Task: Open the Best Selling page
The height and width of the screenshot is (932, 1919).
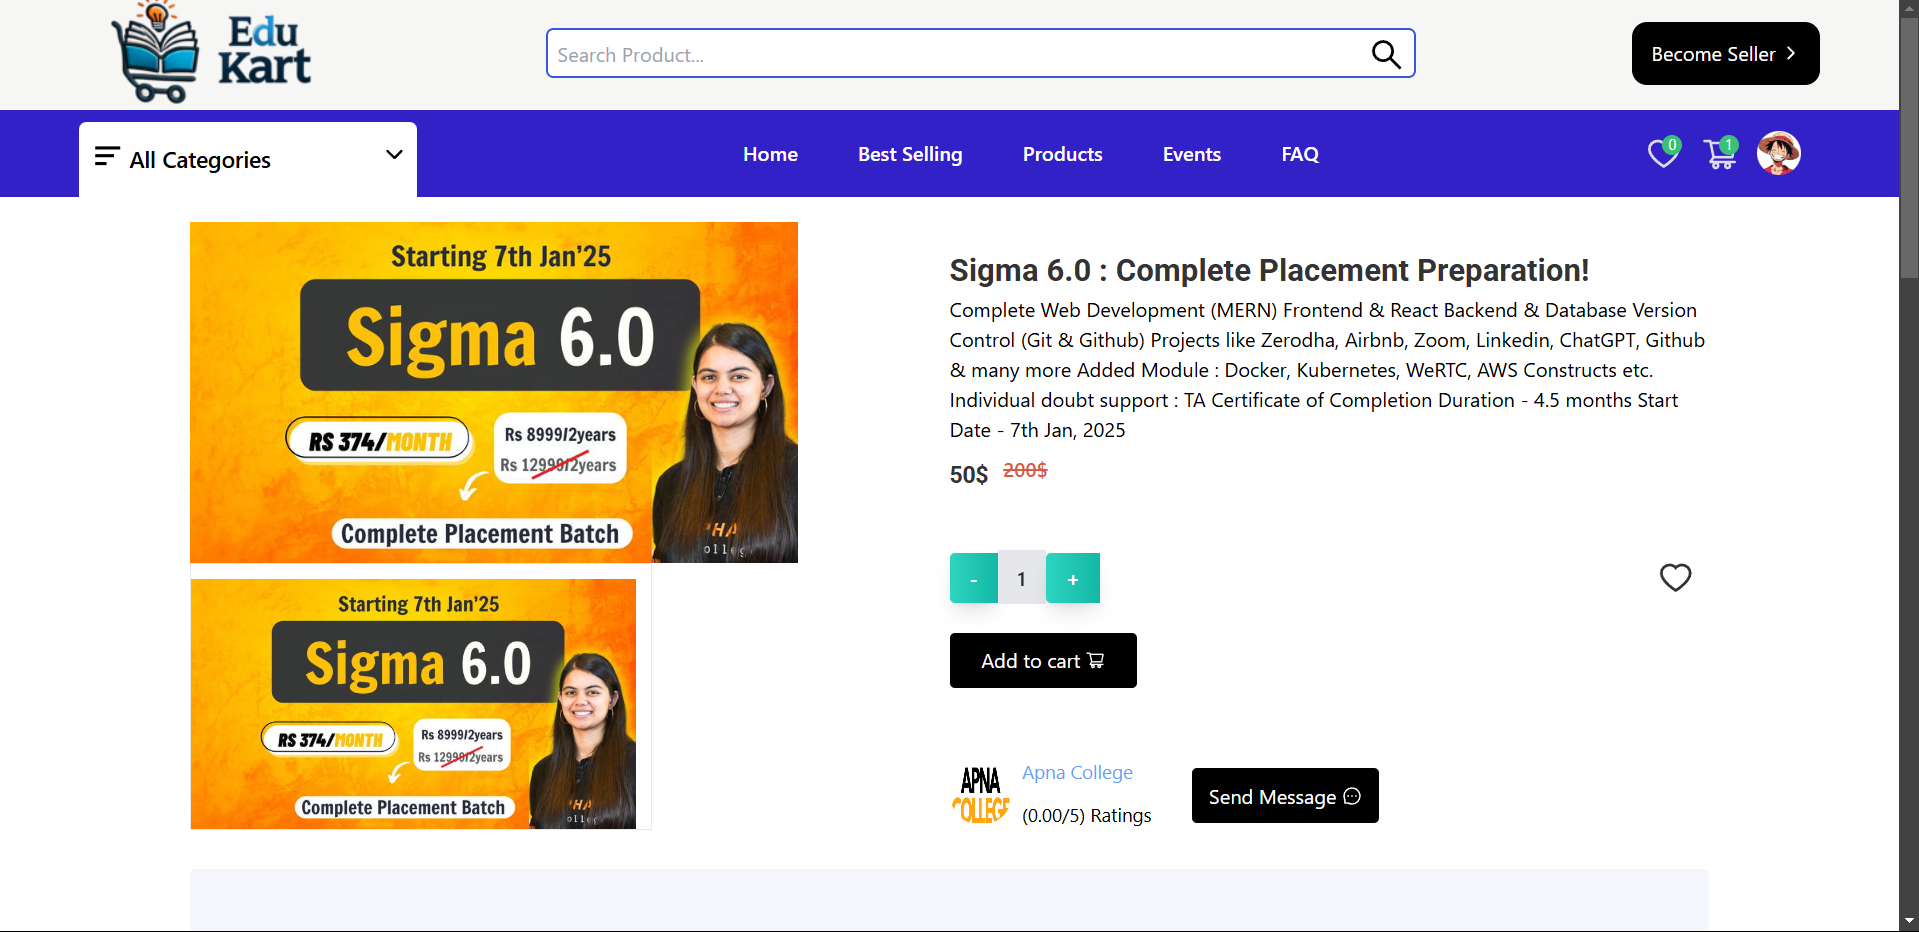Action: [910, 154]
